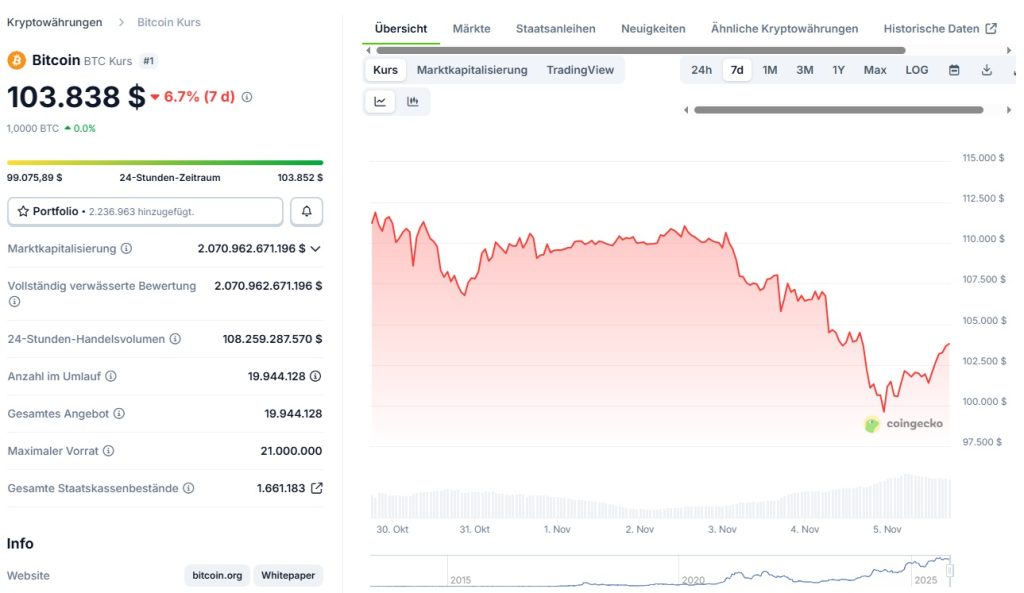The width and height of the screenshot is (1024, 593).
Task: Open the Whitepaper link
Action: point(288,575)
